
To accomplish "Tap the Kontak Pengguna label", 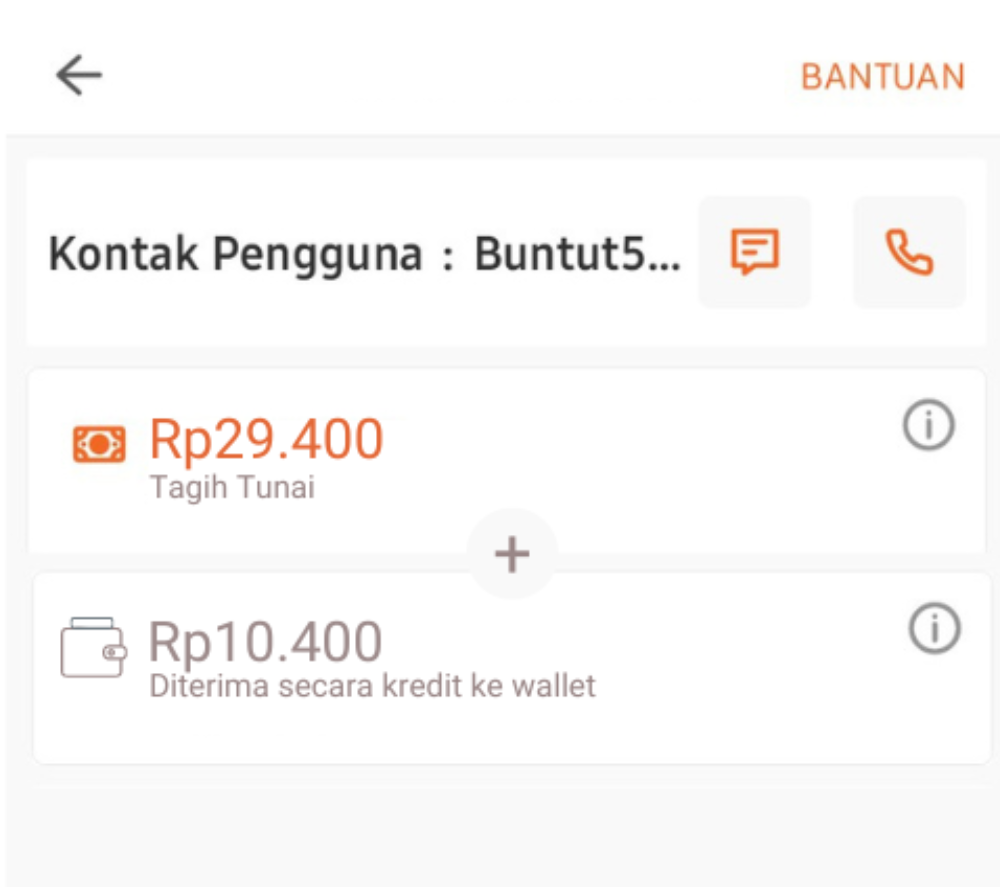I will point(235,254).
